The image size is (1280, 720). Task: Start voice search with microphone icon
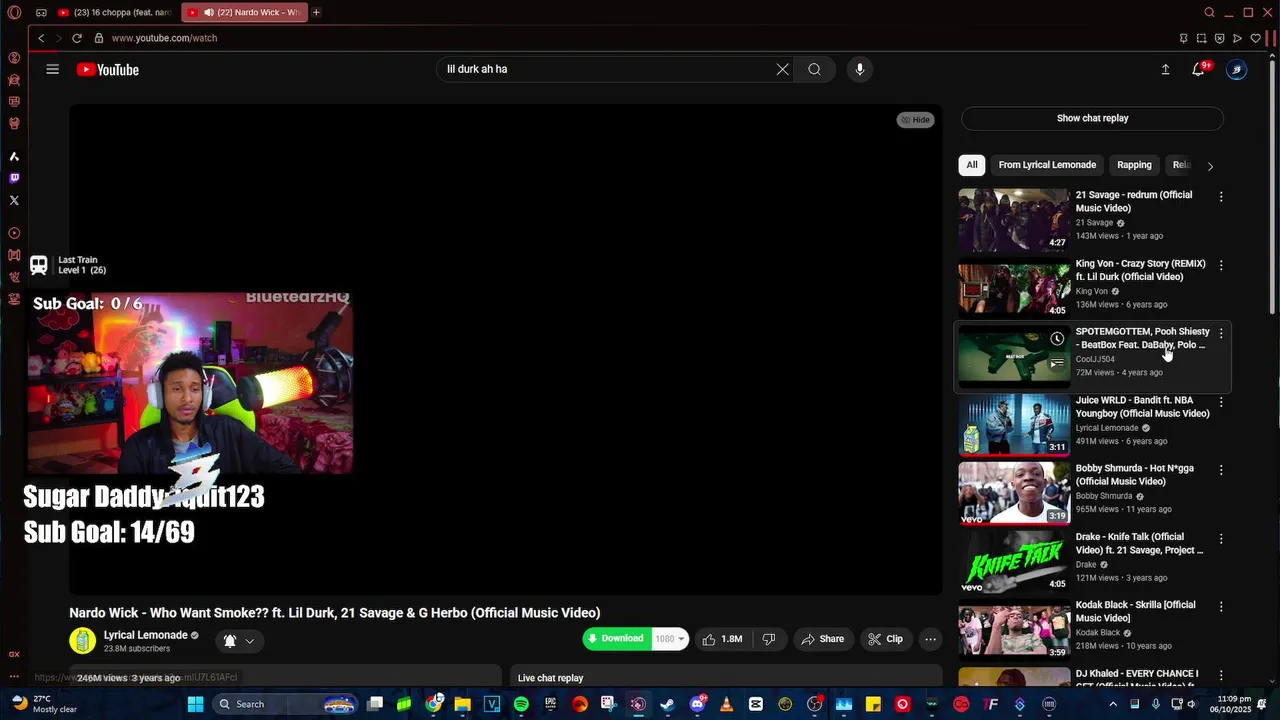859,69
